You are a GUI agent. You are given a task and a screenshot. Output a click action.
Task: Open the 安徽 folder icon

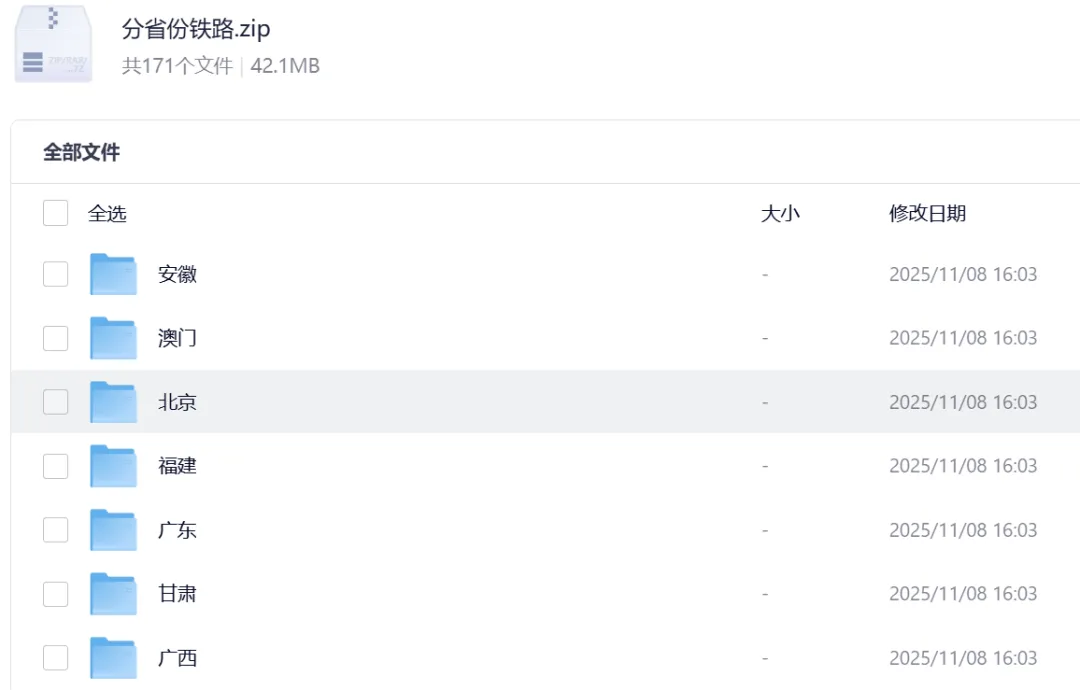(114, 274)
